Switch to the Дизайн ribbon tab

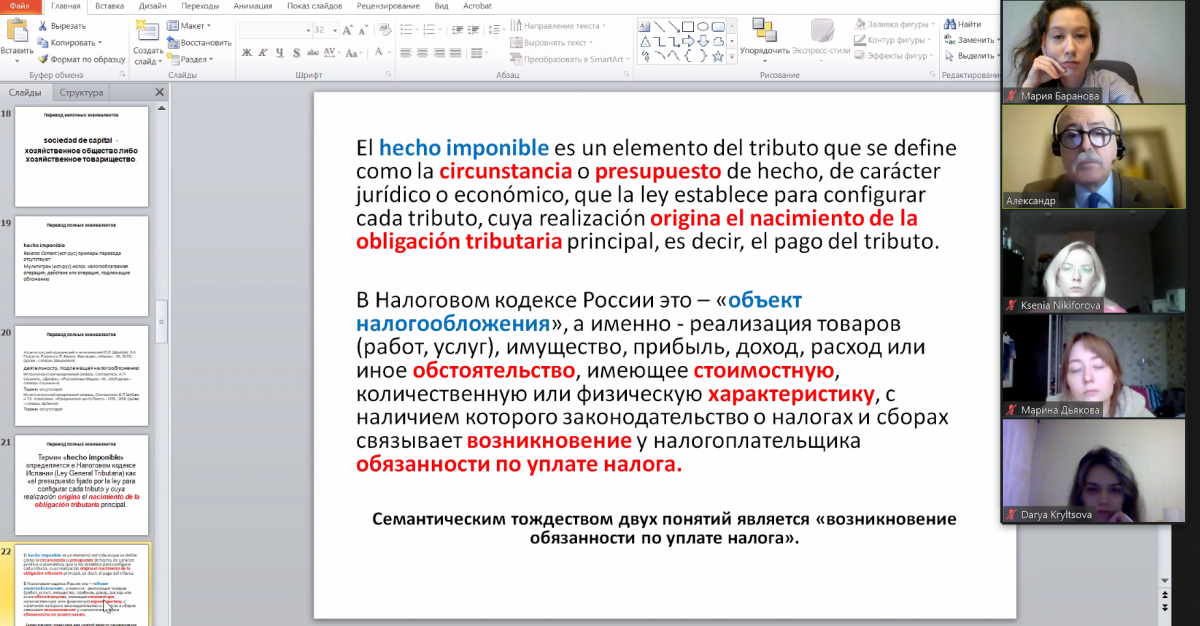pos(153,6)
